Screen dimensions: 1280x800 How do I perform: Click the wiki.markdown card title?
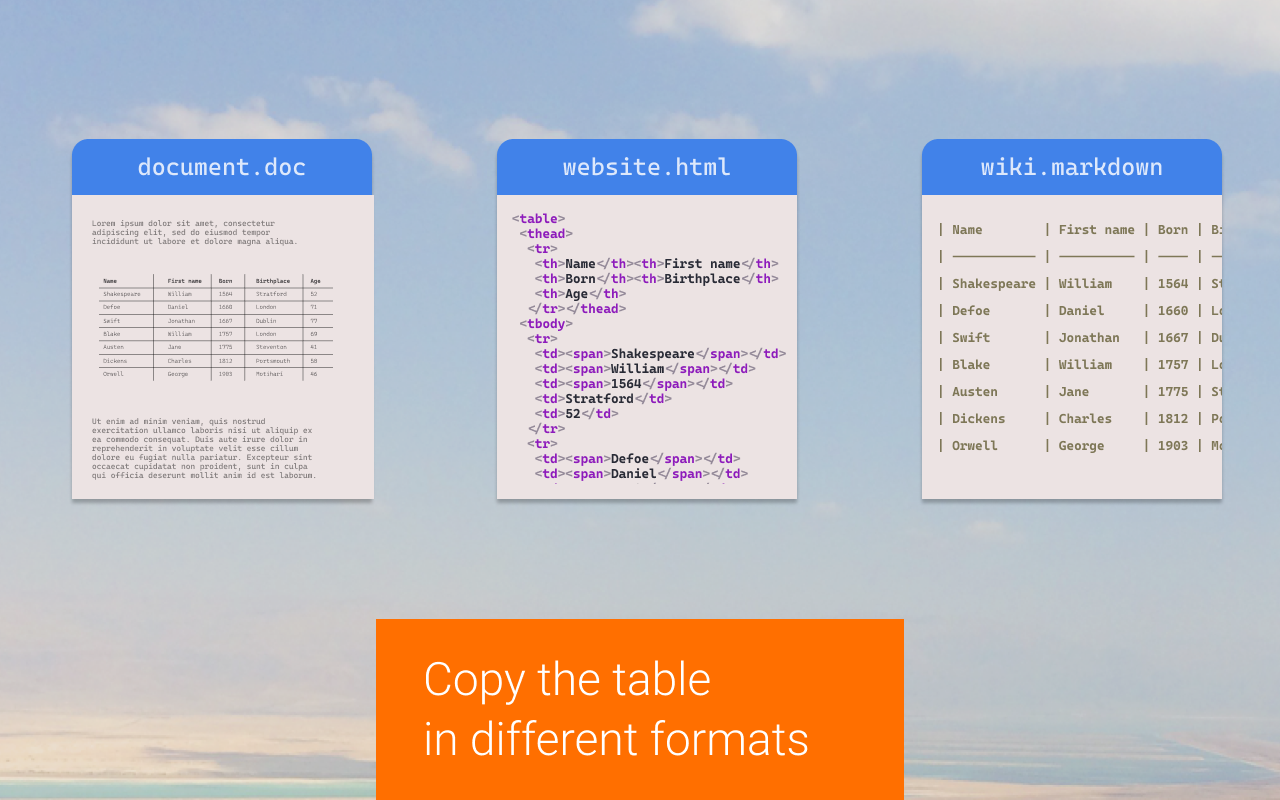(x=1072, y=167)
